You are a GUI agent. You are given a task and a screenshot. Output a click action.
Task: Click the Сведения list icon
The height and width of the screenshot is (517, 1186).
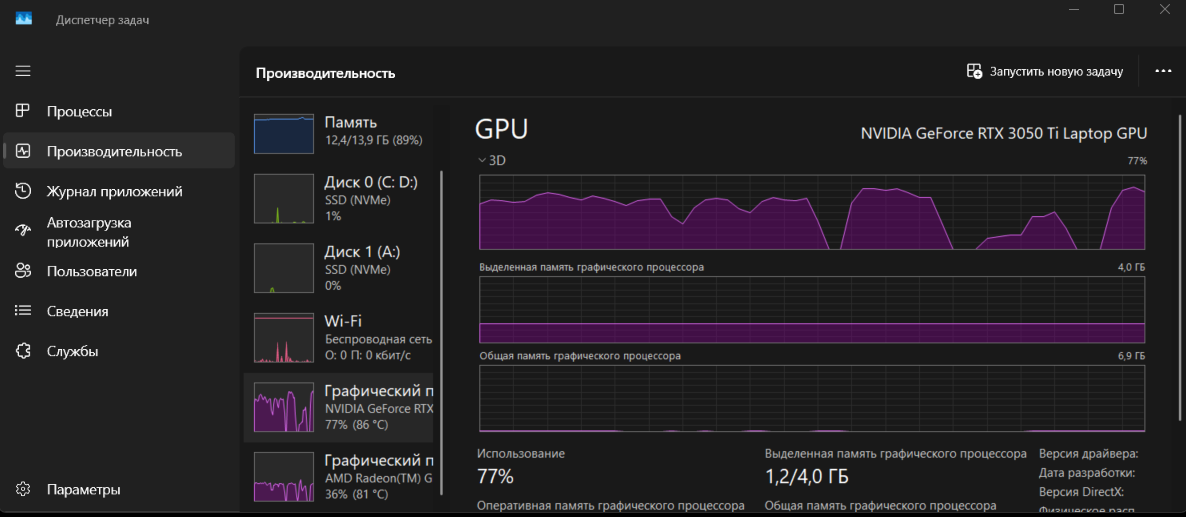pyautogui.click(x=23, y=311)
